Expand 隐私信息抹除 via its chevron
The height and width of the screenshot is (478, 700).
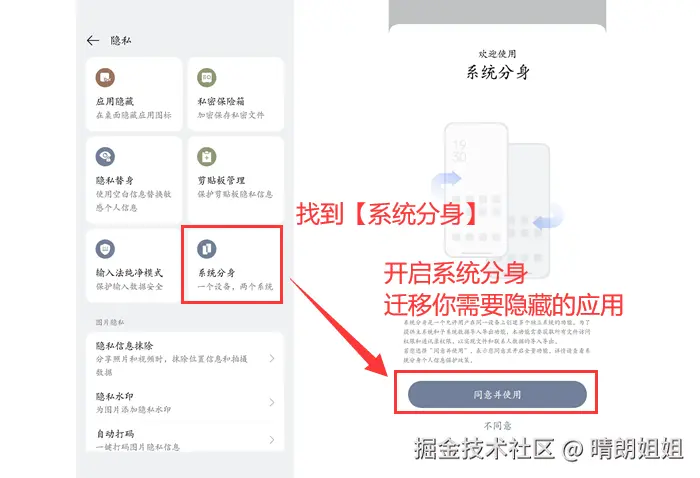272,358
